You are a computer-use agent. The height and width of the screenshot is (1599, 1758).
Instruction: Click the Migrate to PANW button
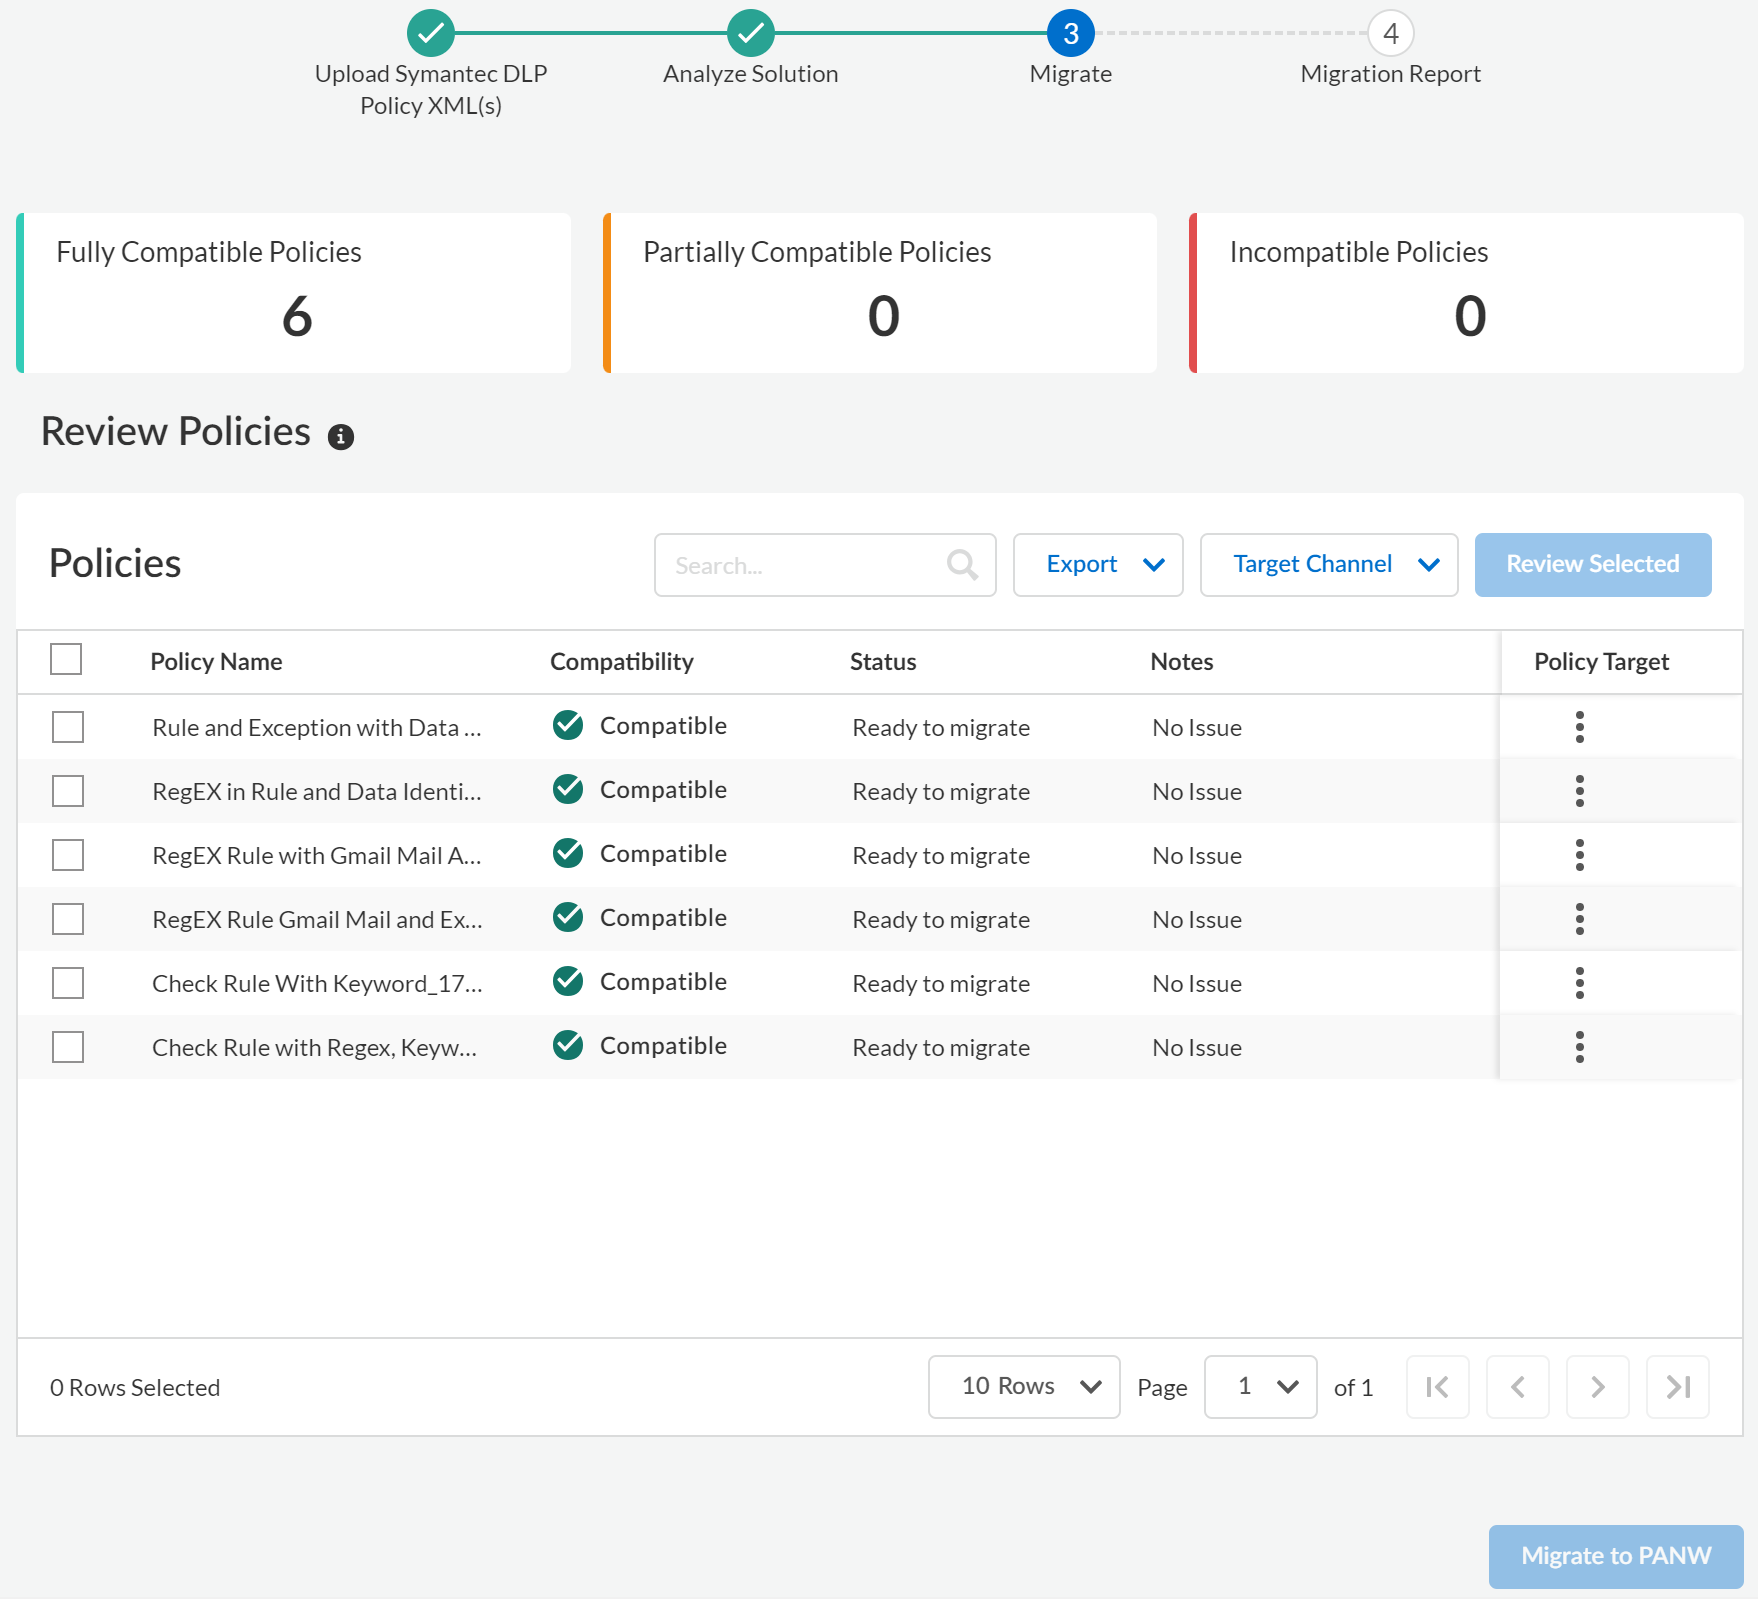[1615, 1556]
